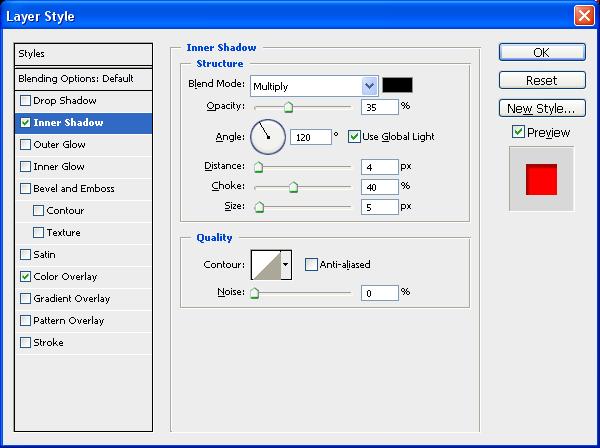The image size is (600, 448).
Task: Tick the Inner Glow checkbox
Action: click(x=25, y=166)
